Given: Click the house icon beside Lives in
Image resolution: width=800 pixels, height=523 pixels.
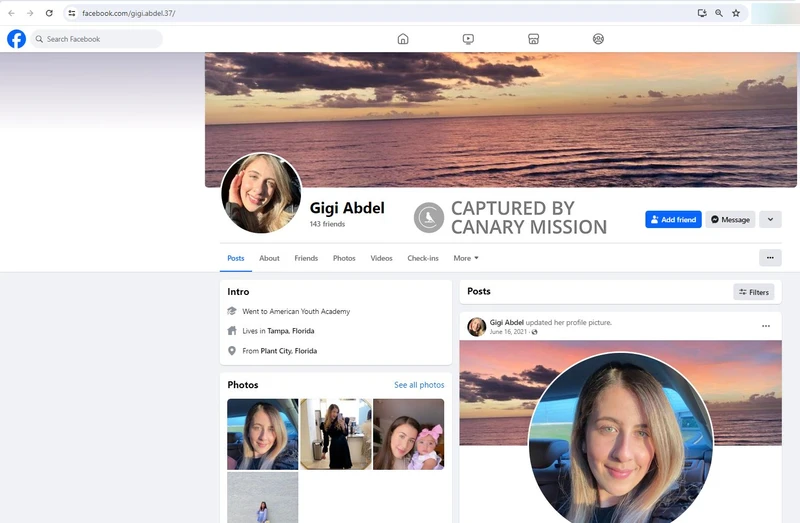Looking at the screenshot, I should [232, 331].
